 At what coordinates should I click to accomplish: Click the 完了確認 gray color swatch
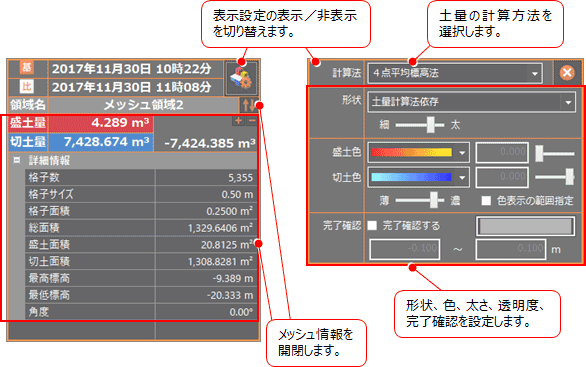[525, 226]
